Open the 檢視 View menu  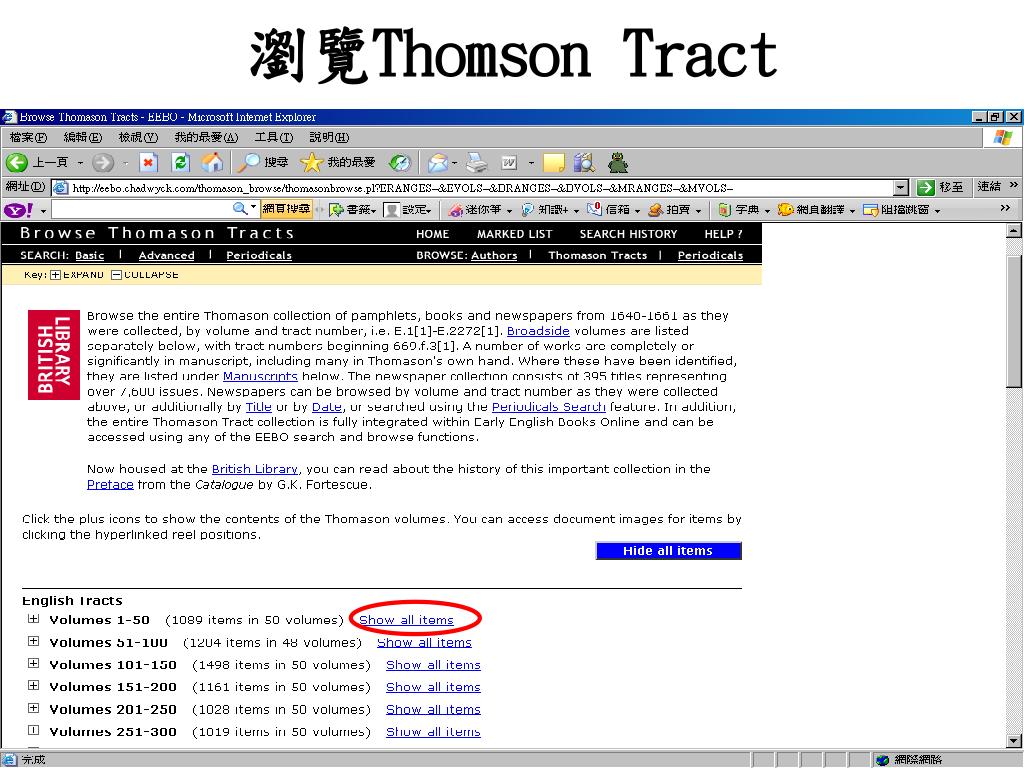pyautogui.click(x=138, y=137)
